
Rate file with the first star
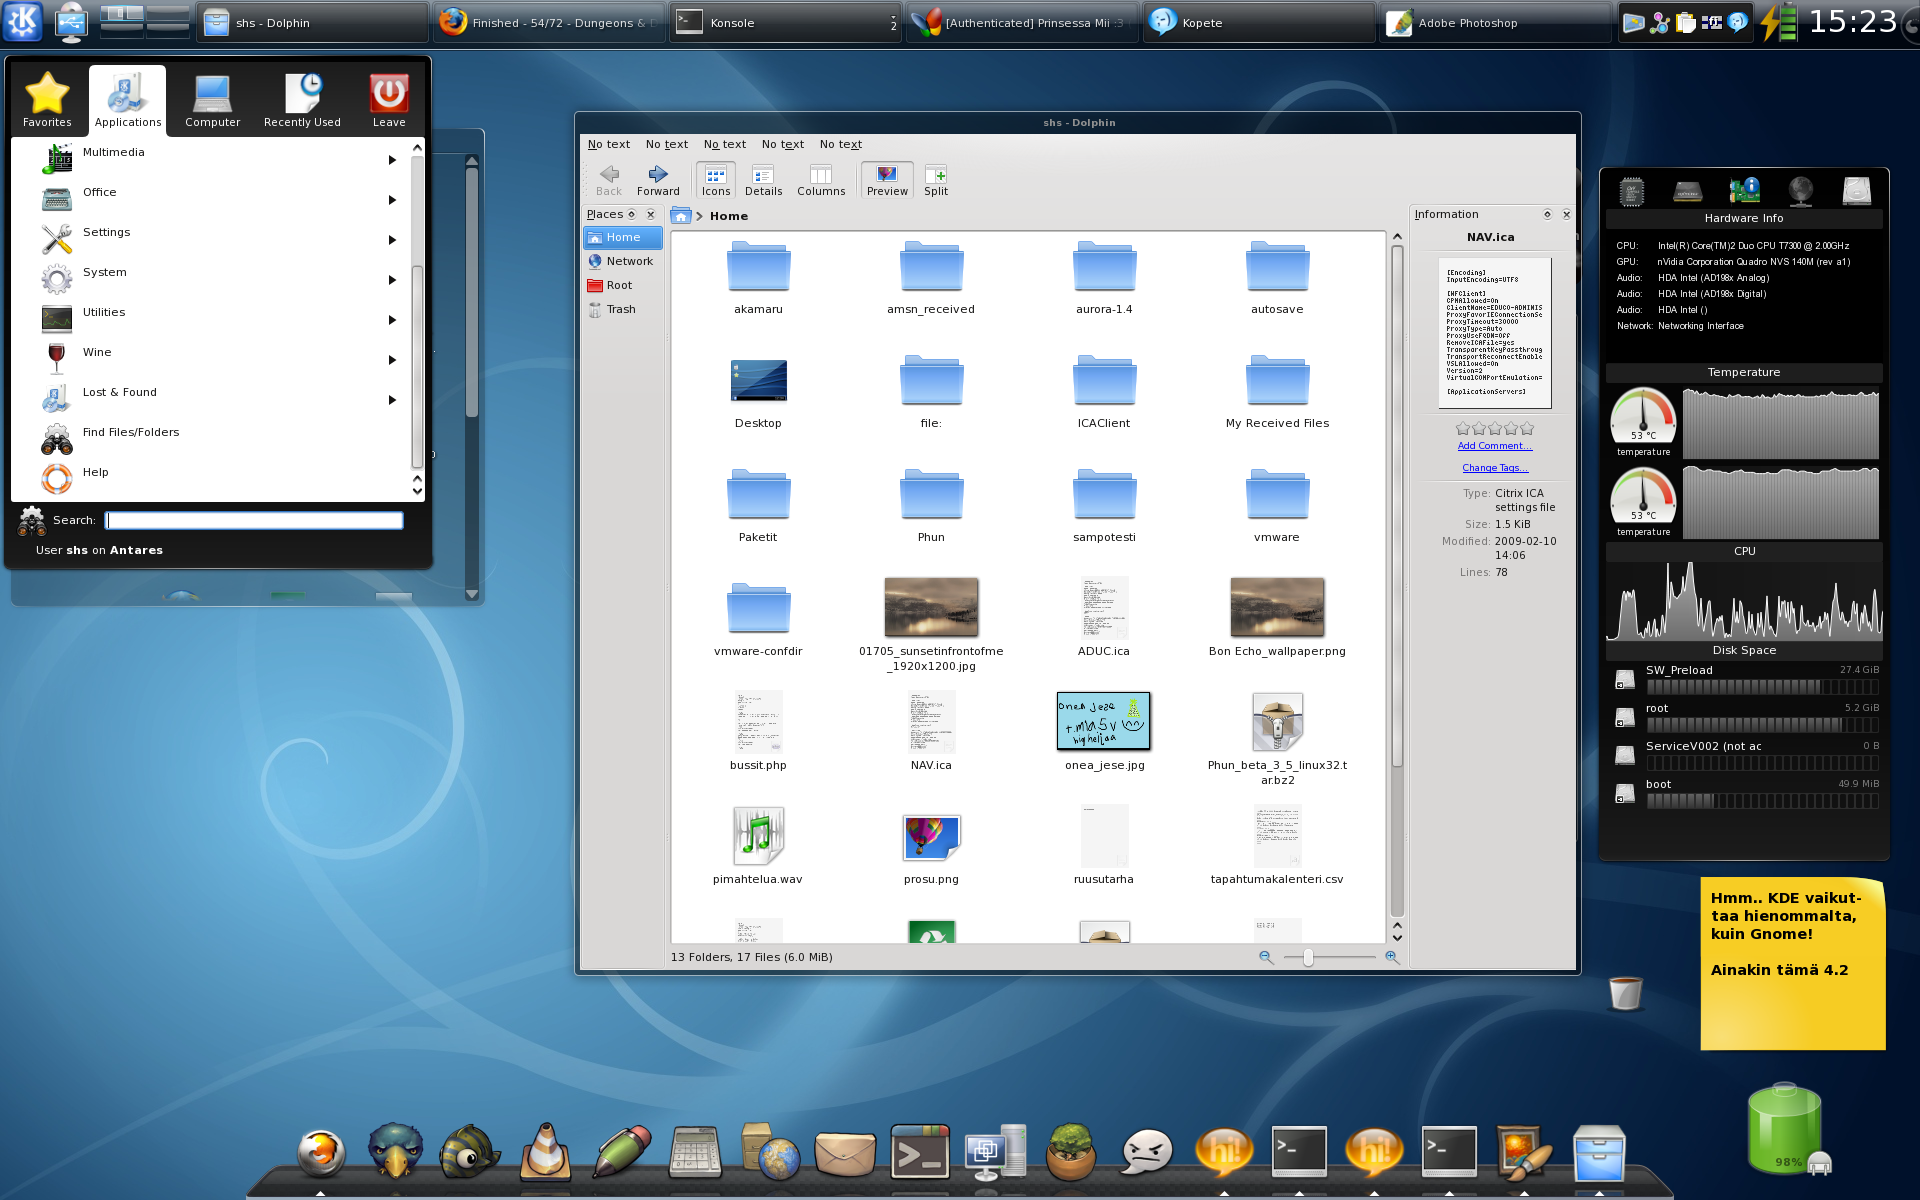click(x=1463, y=428)
